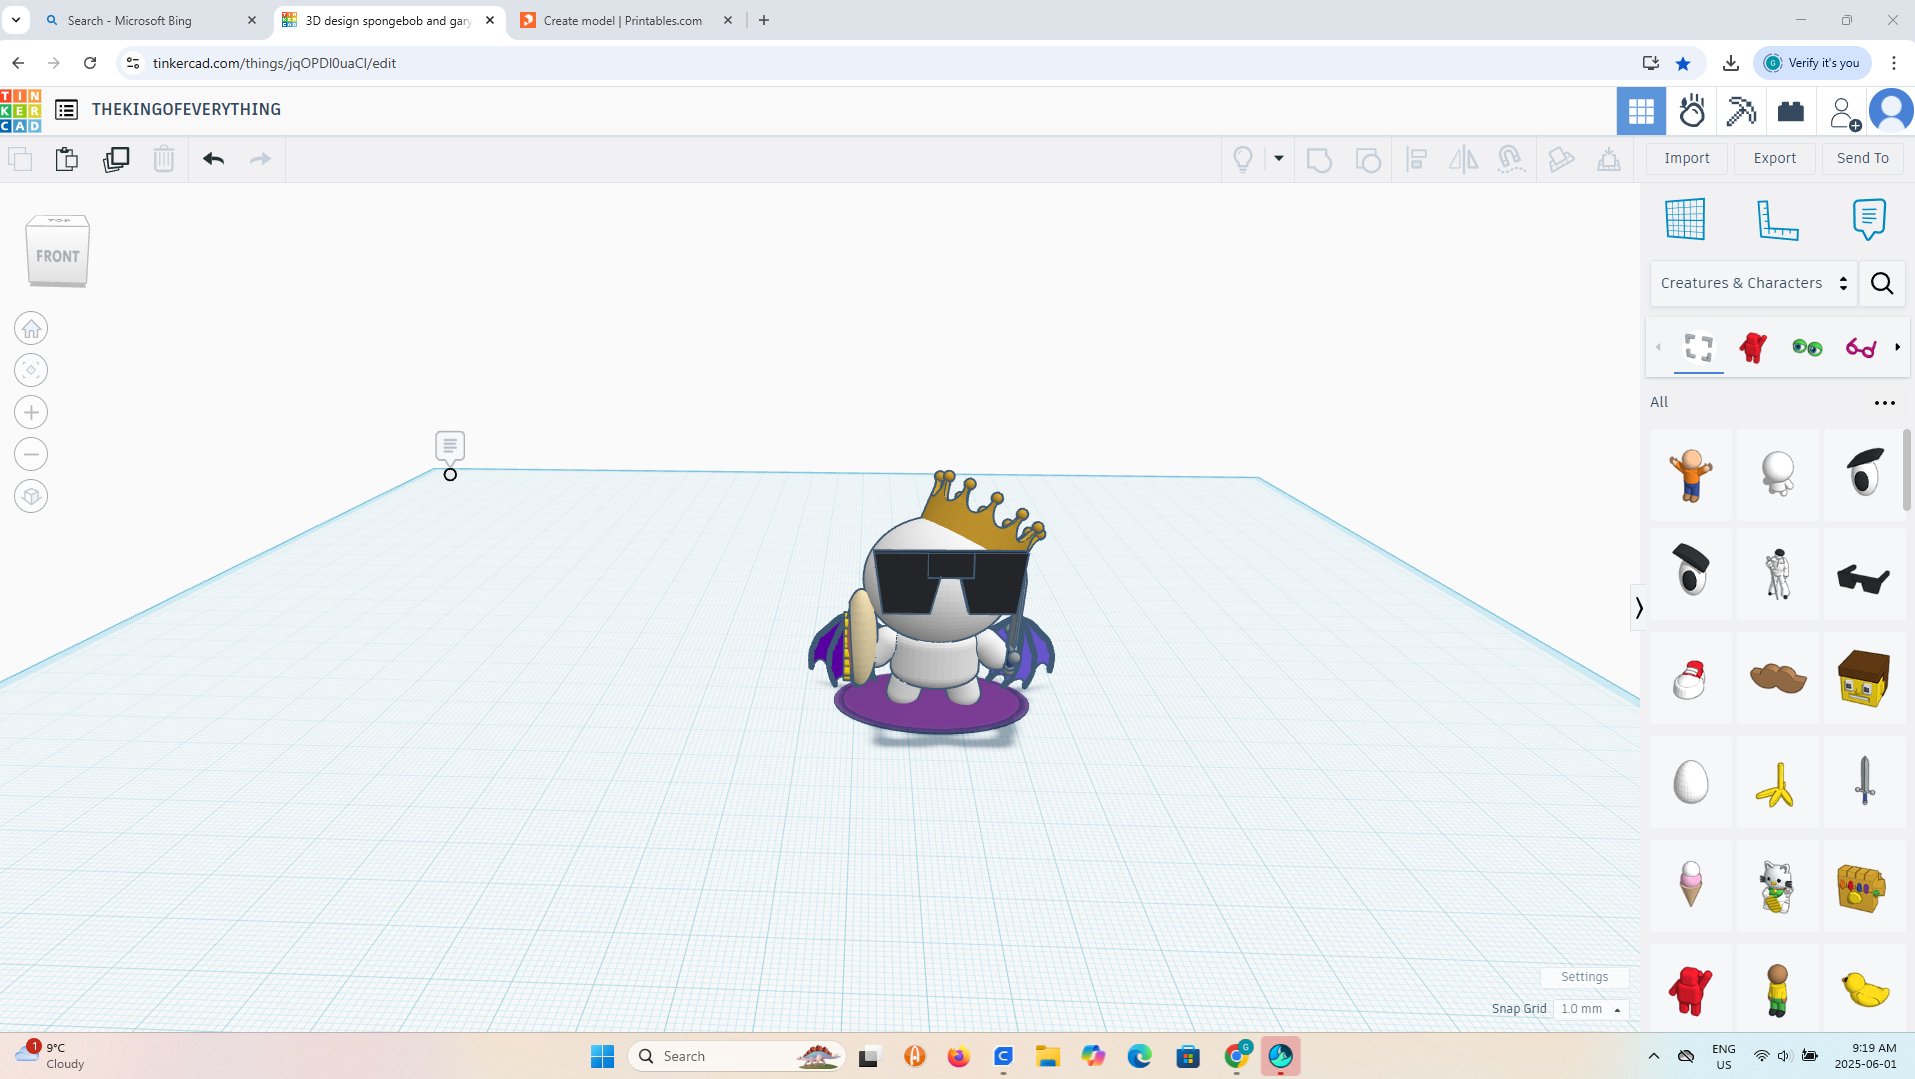Pick the brown mustache shape
Image resolution: width=1915 pixels, height=1079 pixels.
point(1777,678)
